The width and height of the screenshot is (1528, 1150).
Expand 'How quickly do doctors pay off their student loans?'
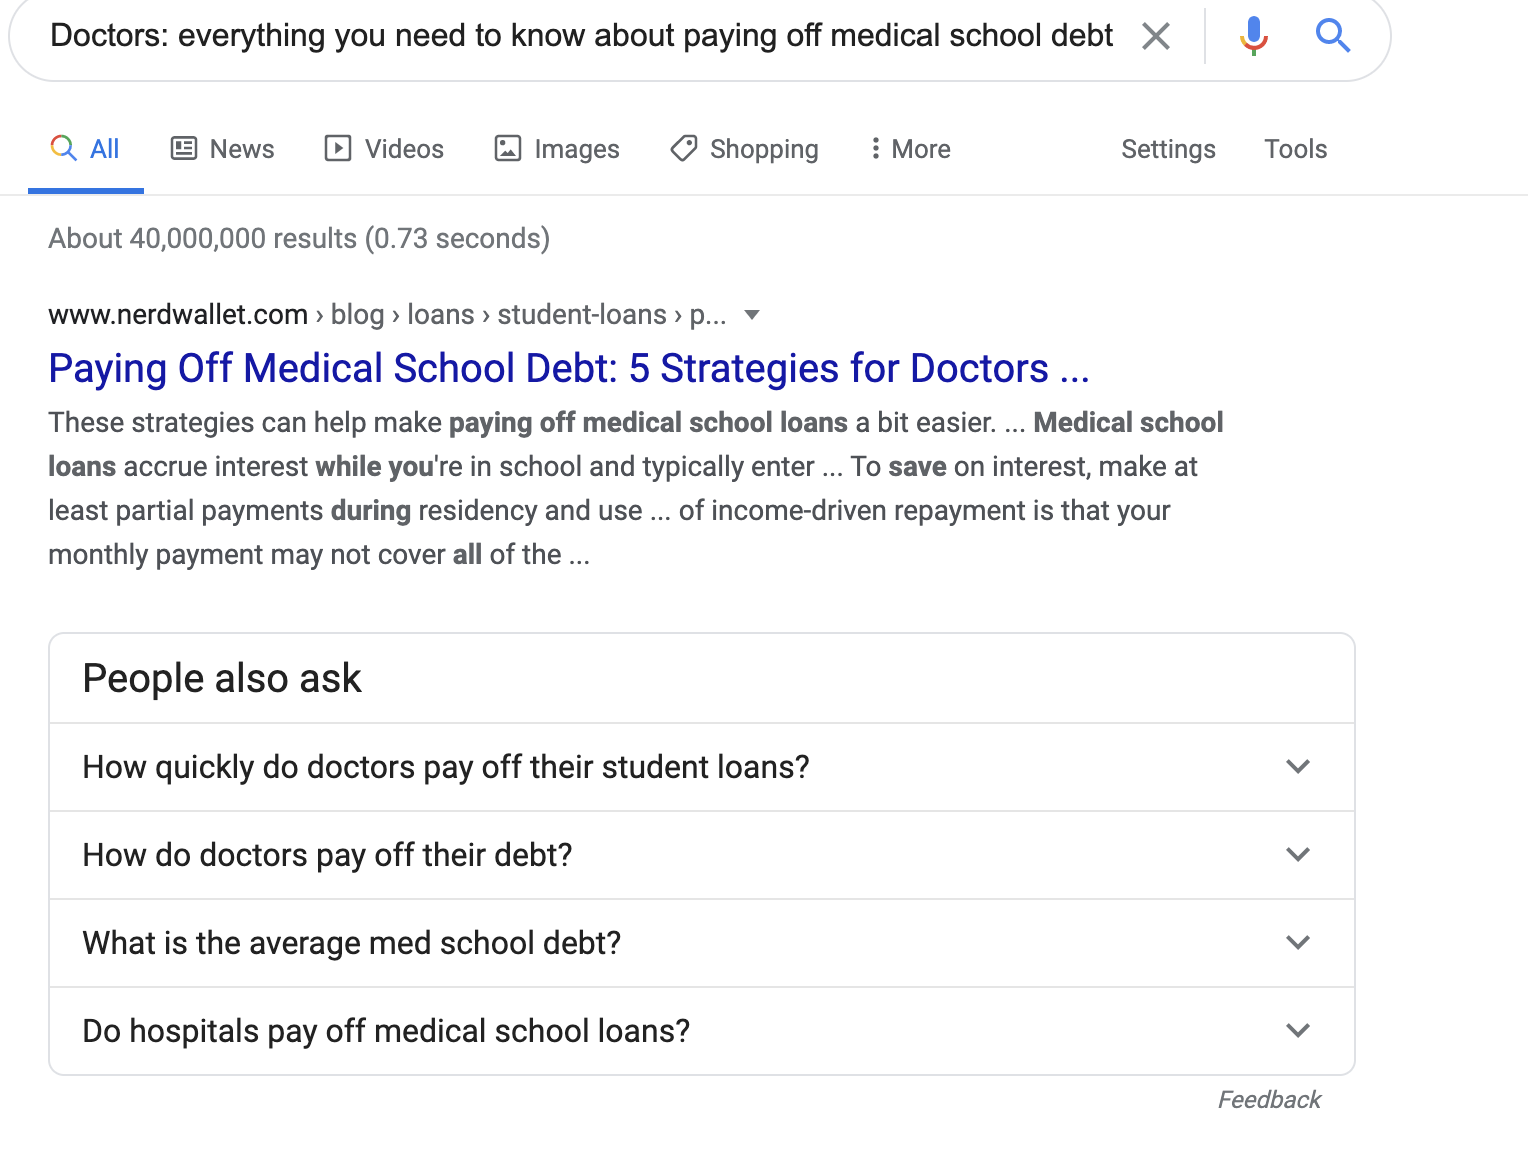coord(1298,767)
